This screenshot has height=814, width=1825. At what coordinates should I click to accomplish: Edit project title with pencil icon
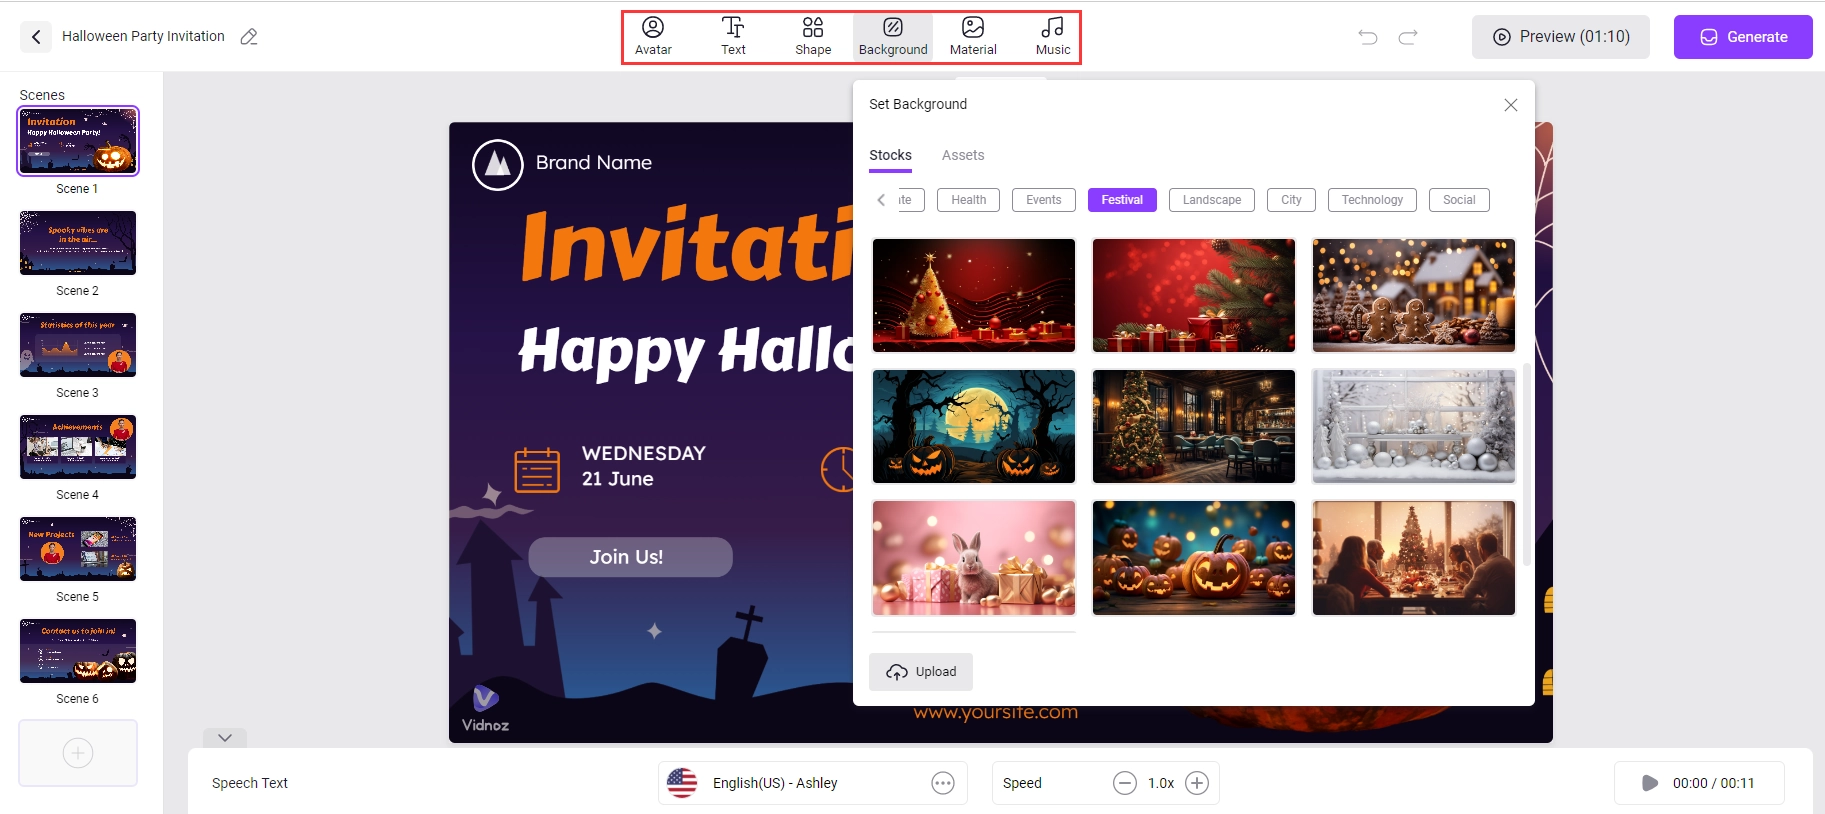pyautogui.click(x=249, y=37)
